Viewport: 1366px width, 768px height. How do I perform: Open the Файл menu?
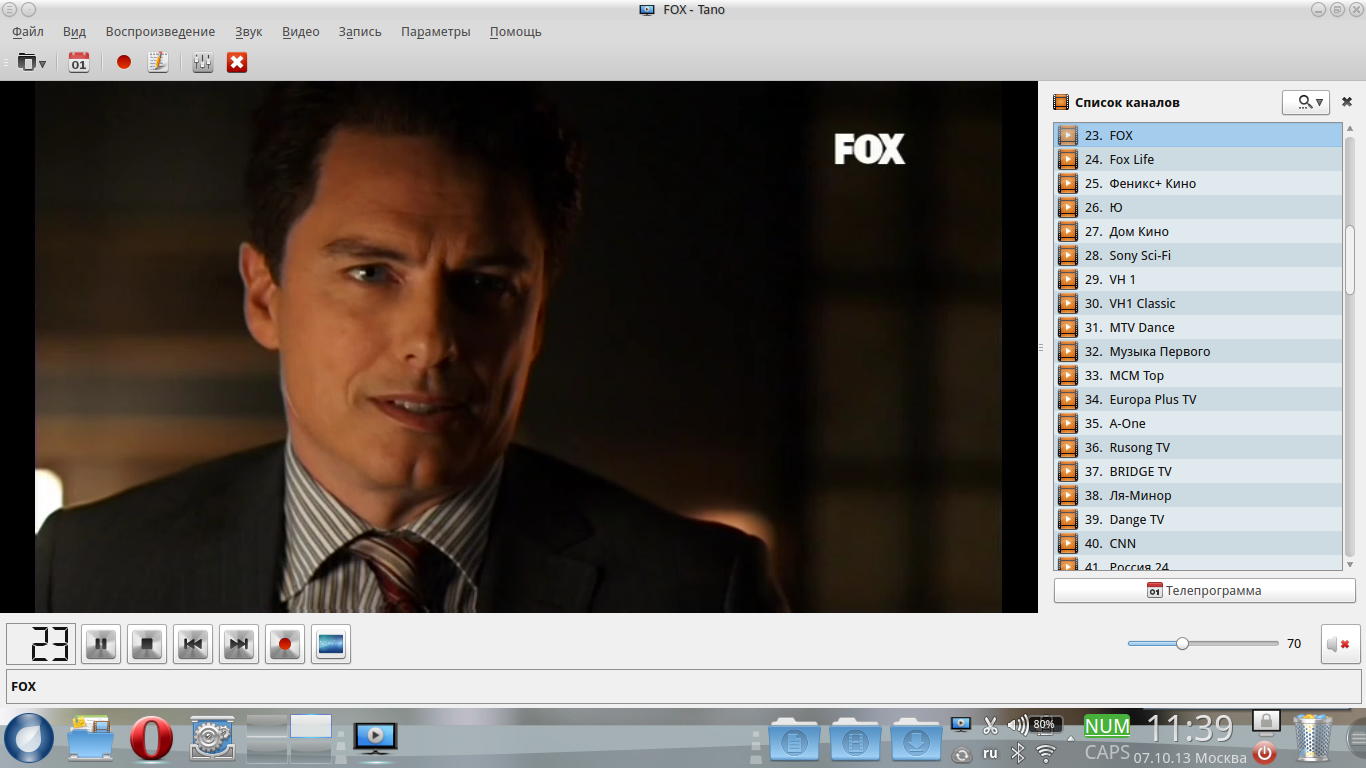28,31
